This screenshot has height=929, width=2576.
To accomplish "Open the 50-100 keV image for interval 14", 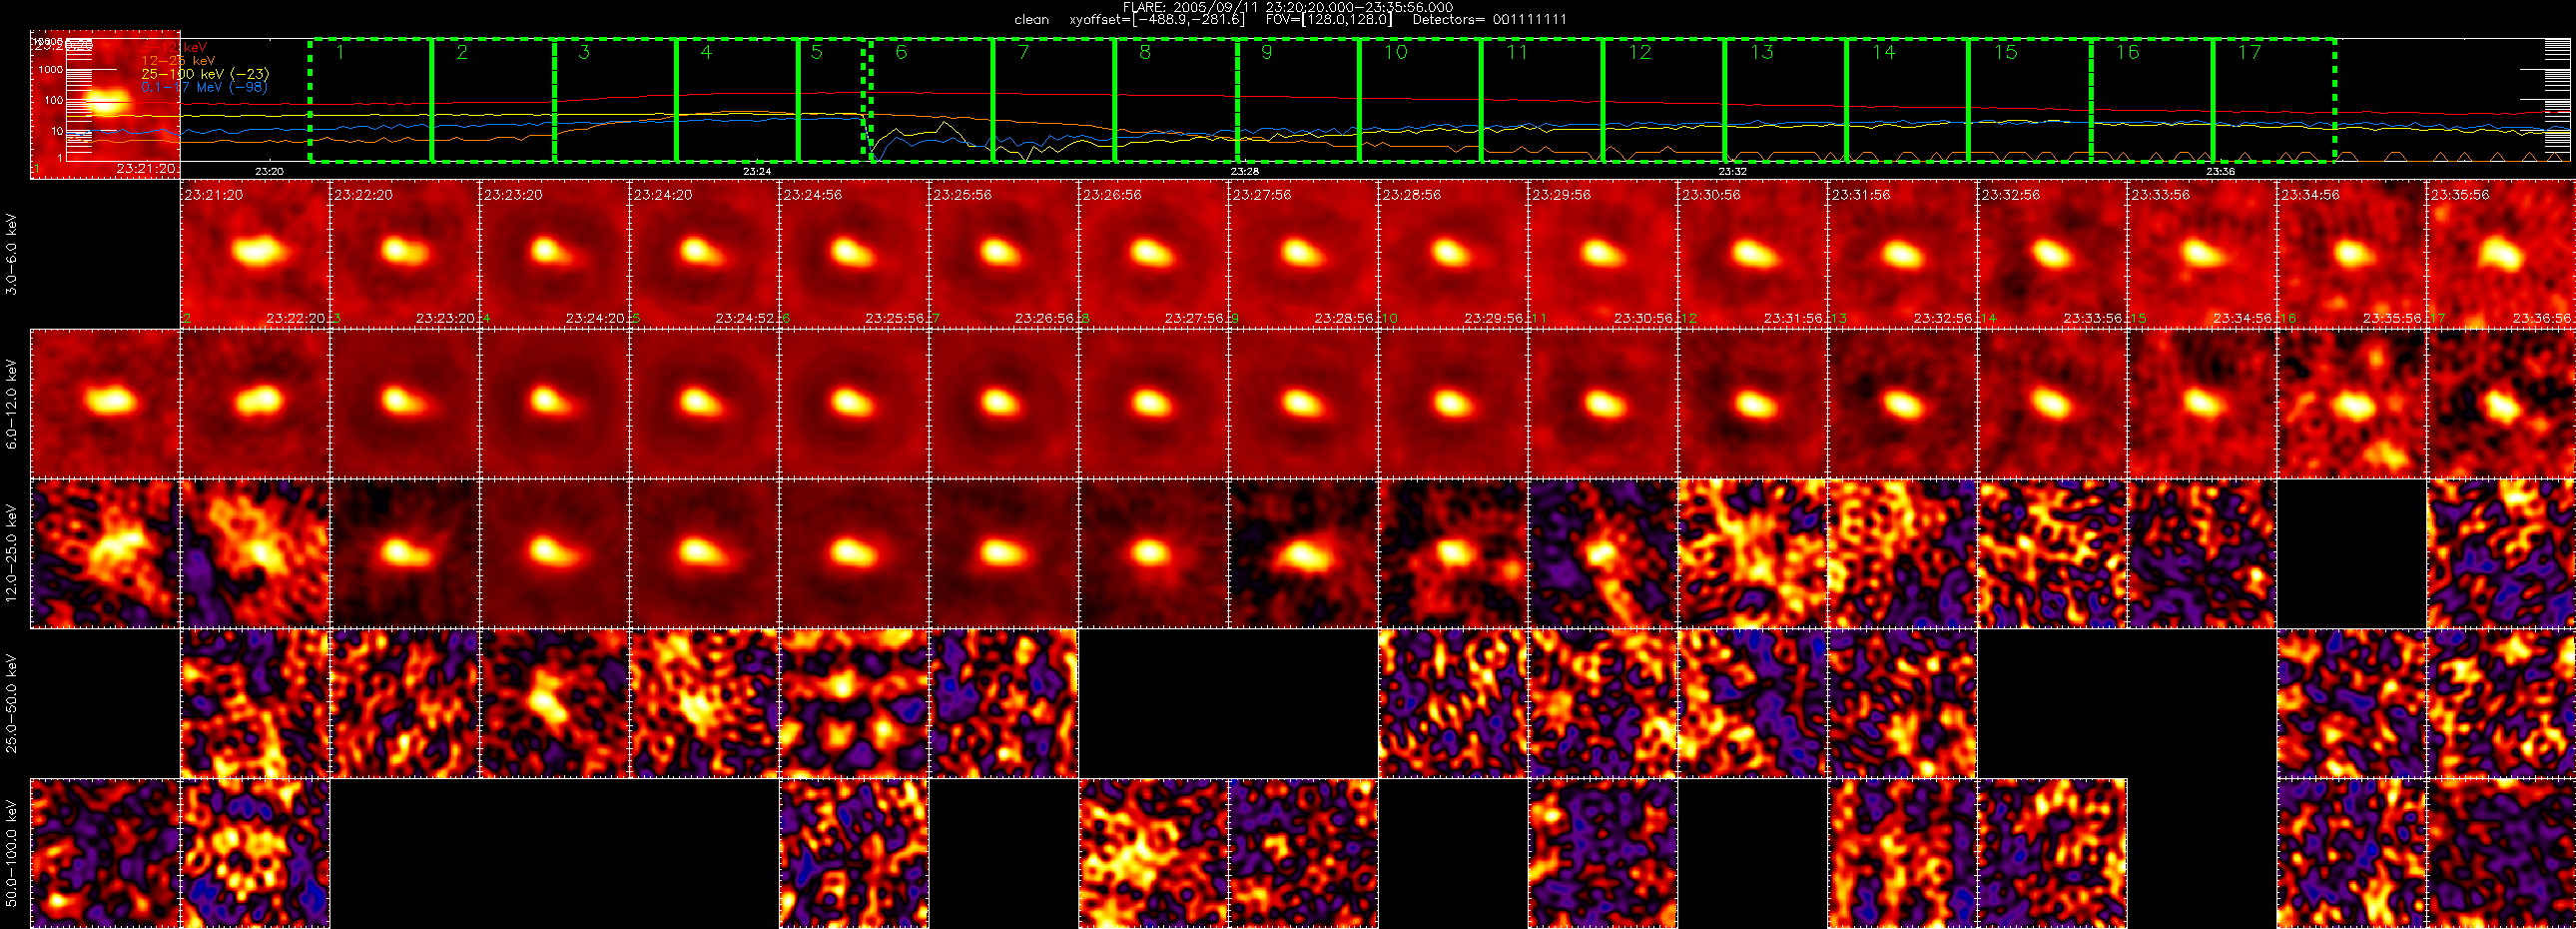I will [x=2052, y=854].
